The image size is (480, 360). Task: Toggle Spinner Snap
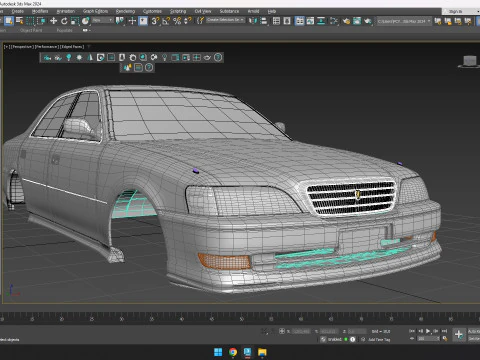(188, 21)
